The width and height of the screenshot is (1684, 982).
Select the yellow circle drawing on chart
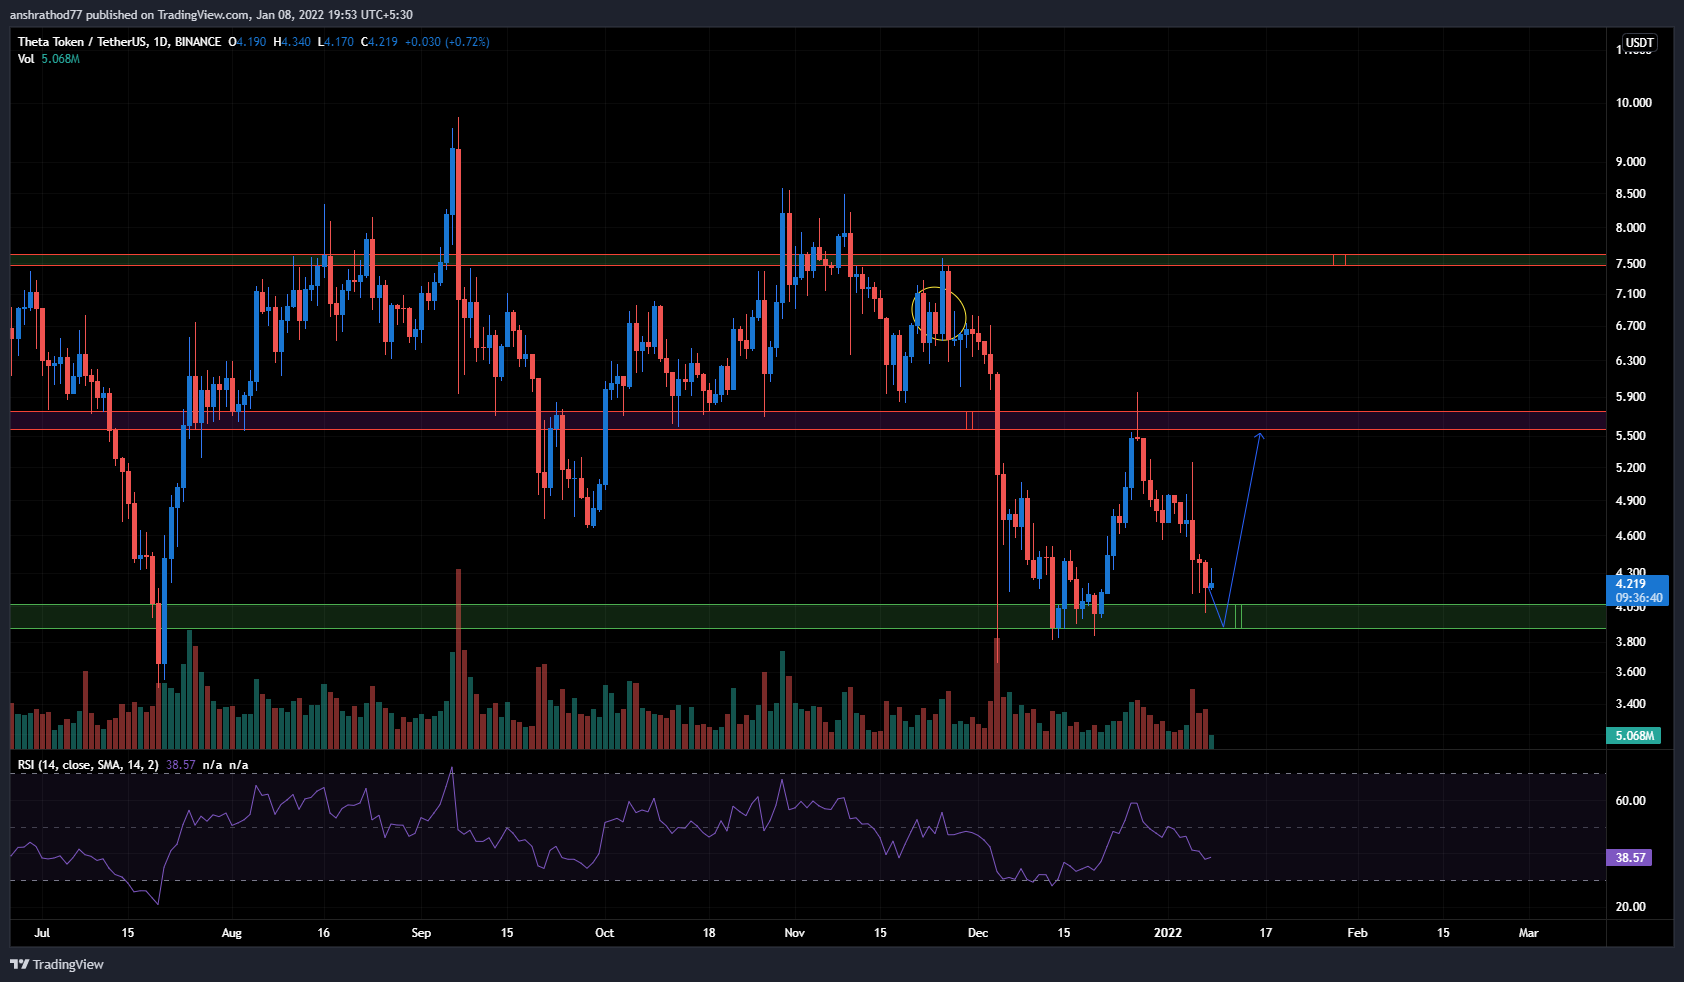coord(939,314)
